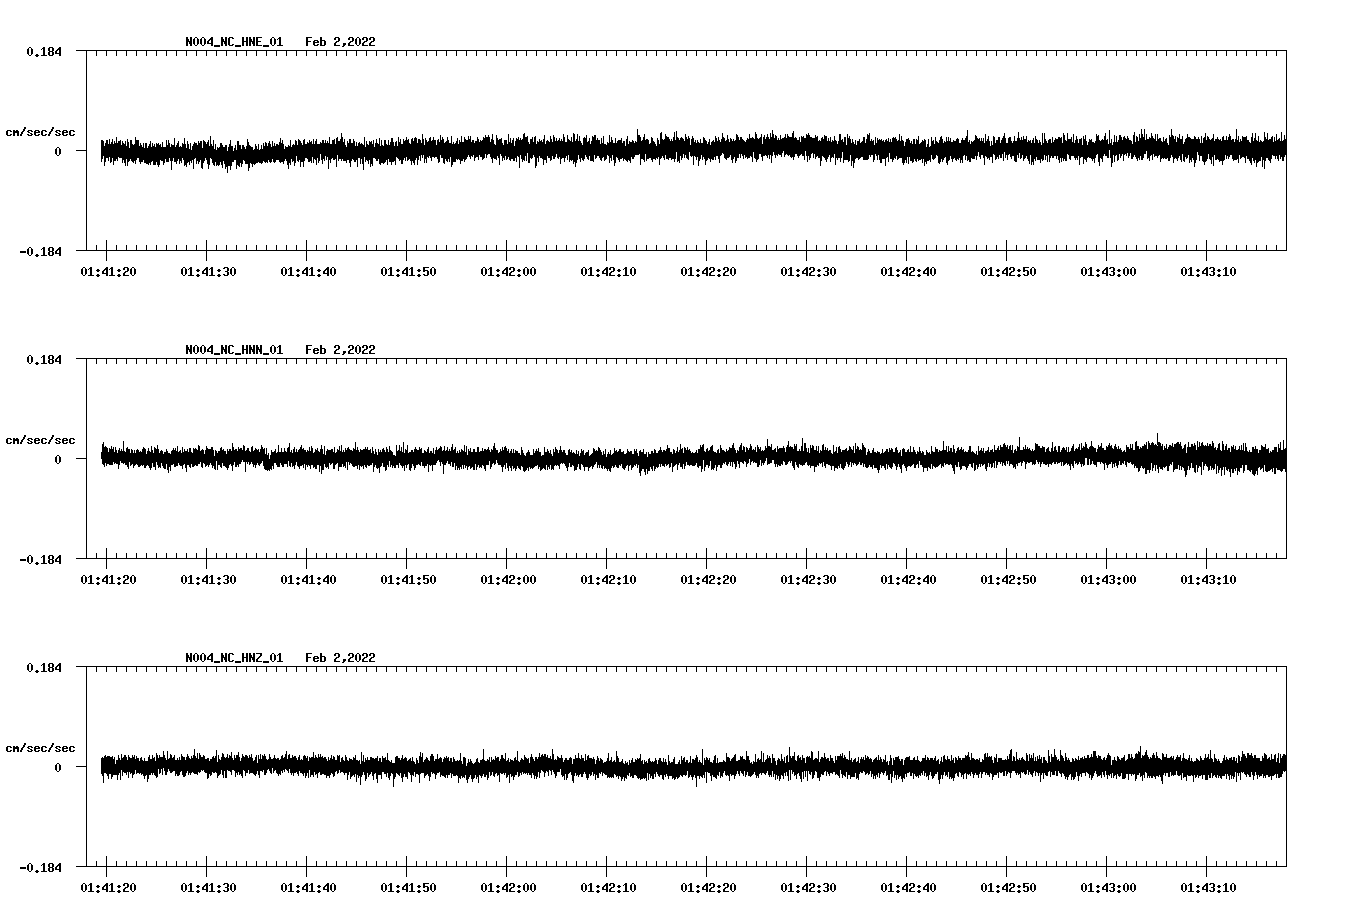Screen dimensions: 1358x924
Task: Click the HNZ acceleration waveform trace
Action: [x=693, y=767]
